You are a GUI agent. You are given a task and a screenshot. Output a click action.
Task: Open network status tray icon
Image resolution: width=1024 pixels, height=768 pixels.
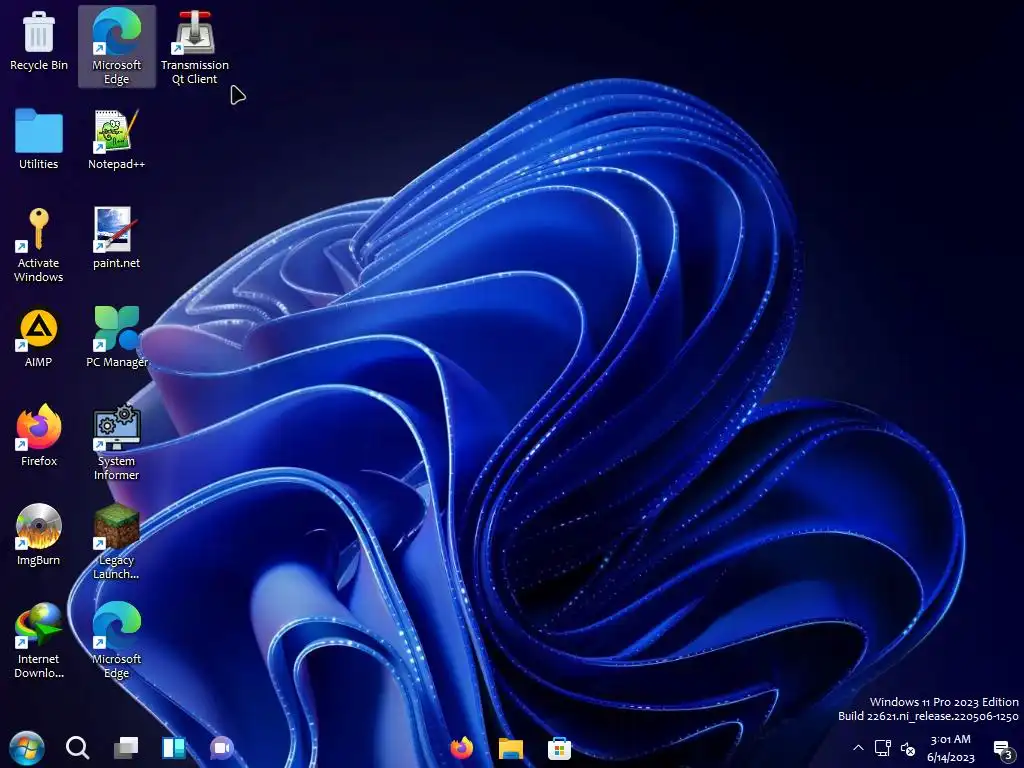883,748
